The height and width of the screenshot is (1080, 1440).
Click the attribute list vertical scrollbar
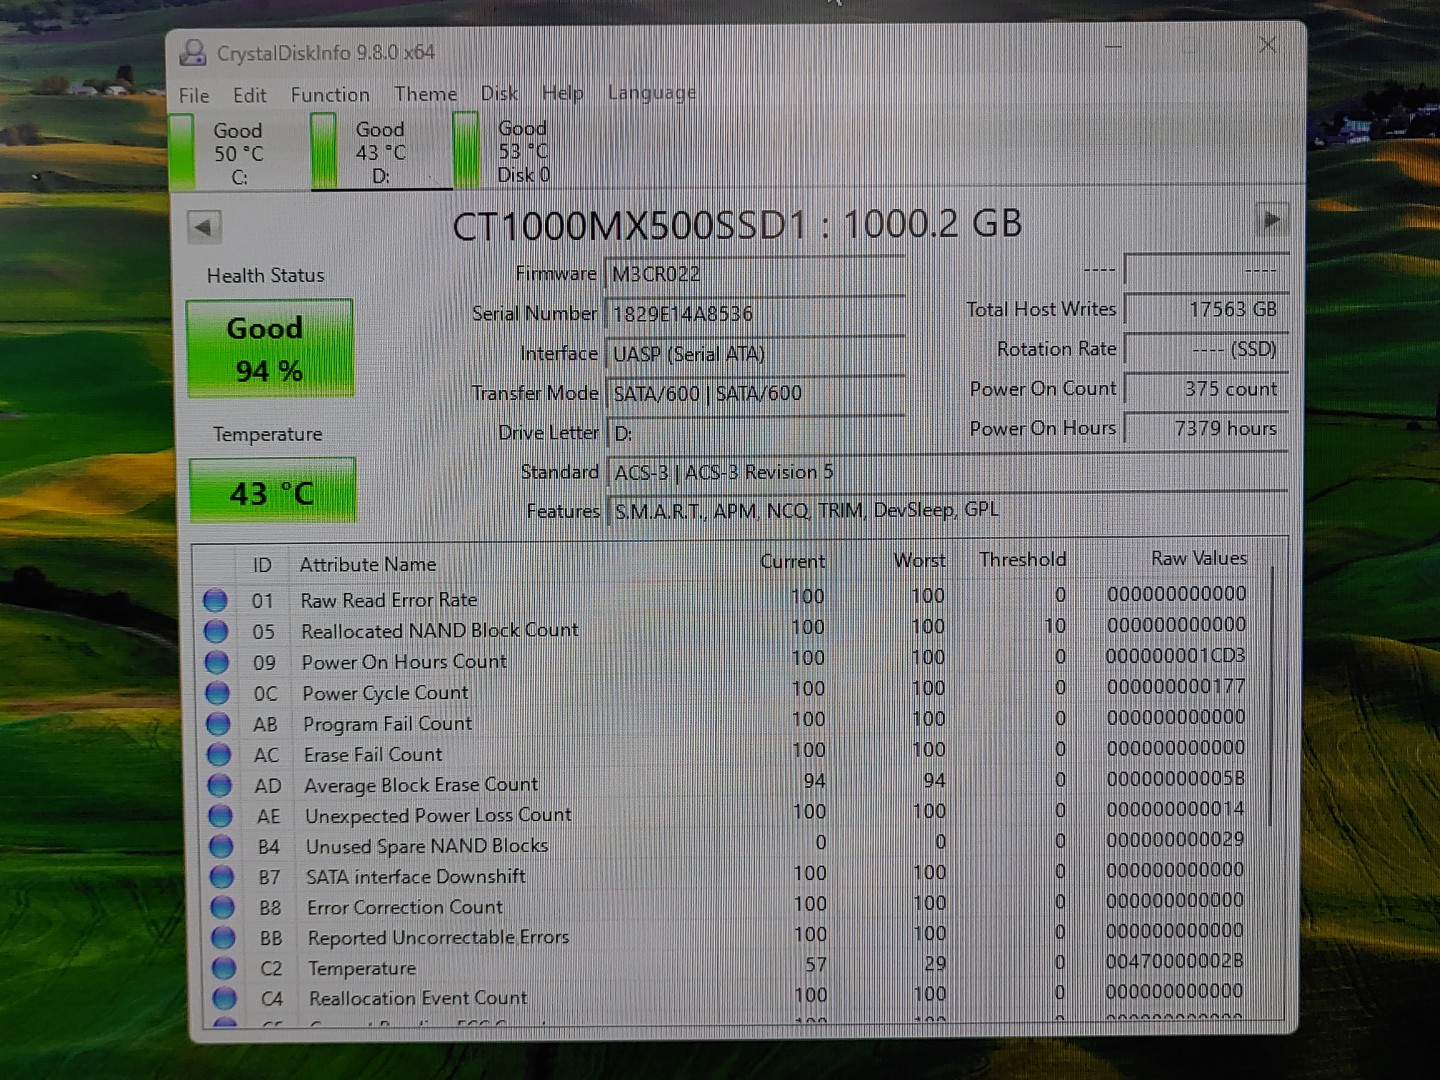[1273, 695]
